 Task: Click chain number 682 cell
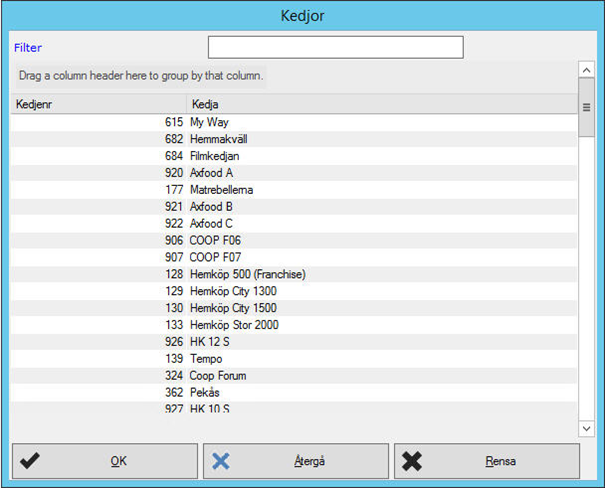[x=98, y=139]
